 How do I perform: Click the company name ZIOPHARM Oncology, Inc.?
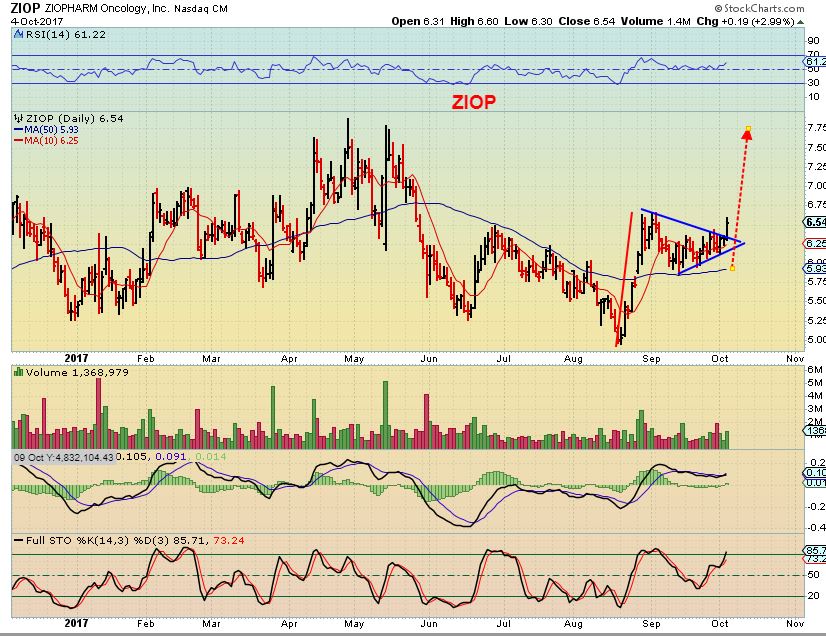click(x=107, y=8)
